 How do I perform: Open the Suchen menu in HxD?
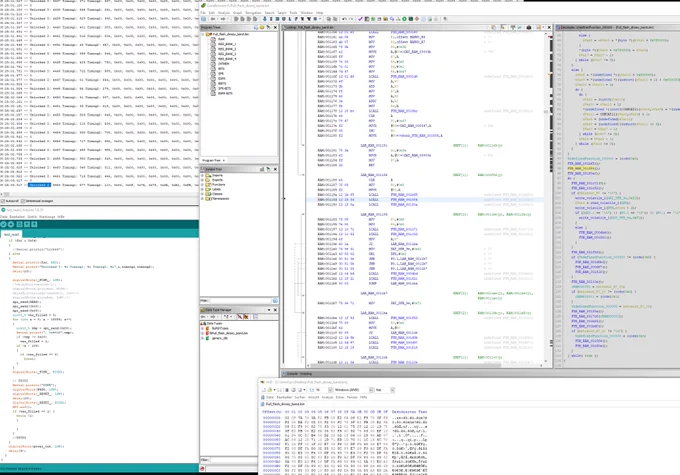tap(300, 397)
